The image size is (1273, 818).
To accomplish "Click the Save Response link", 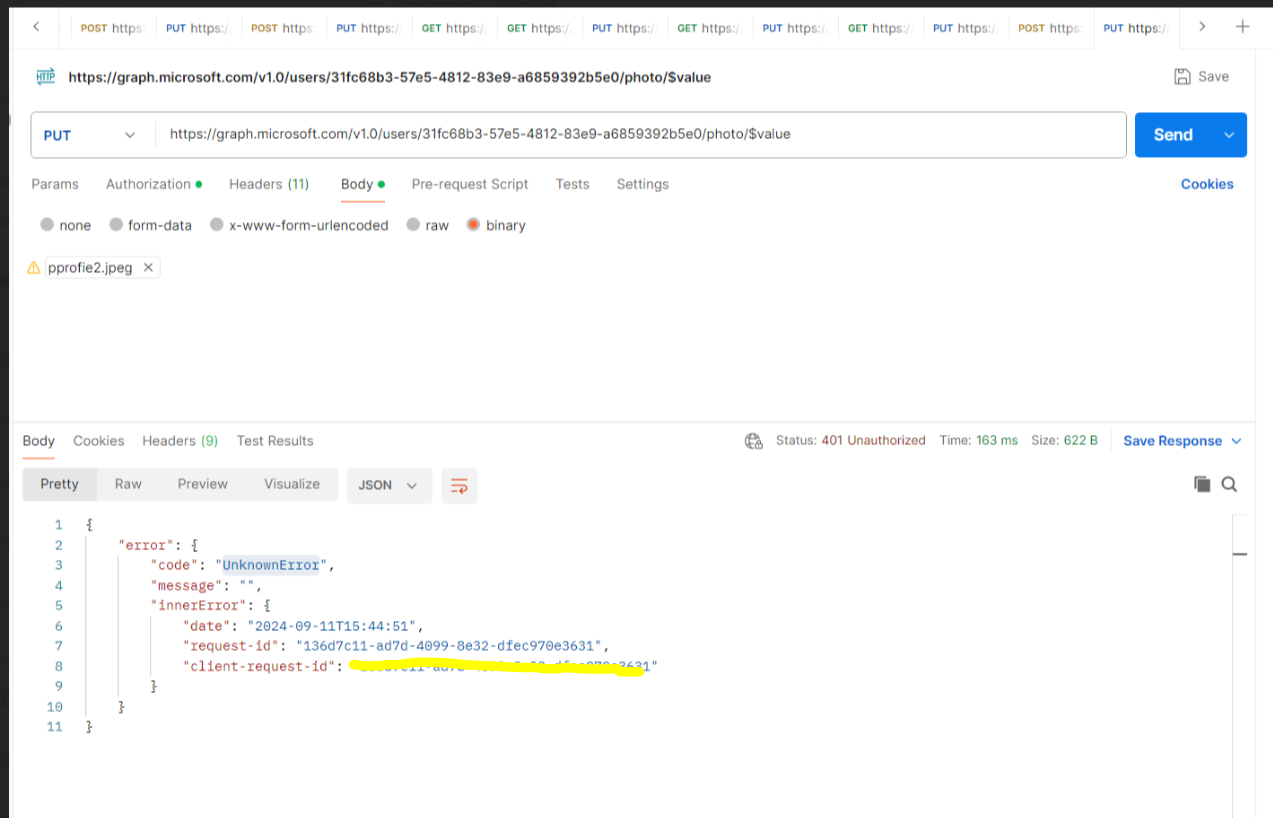I will coord(1172,441).
